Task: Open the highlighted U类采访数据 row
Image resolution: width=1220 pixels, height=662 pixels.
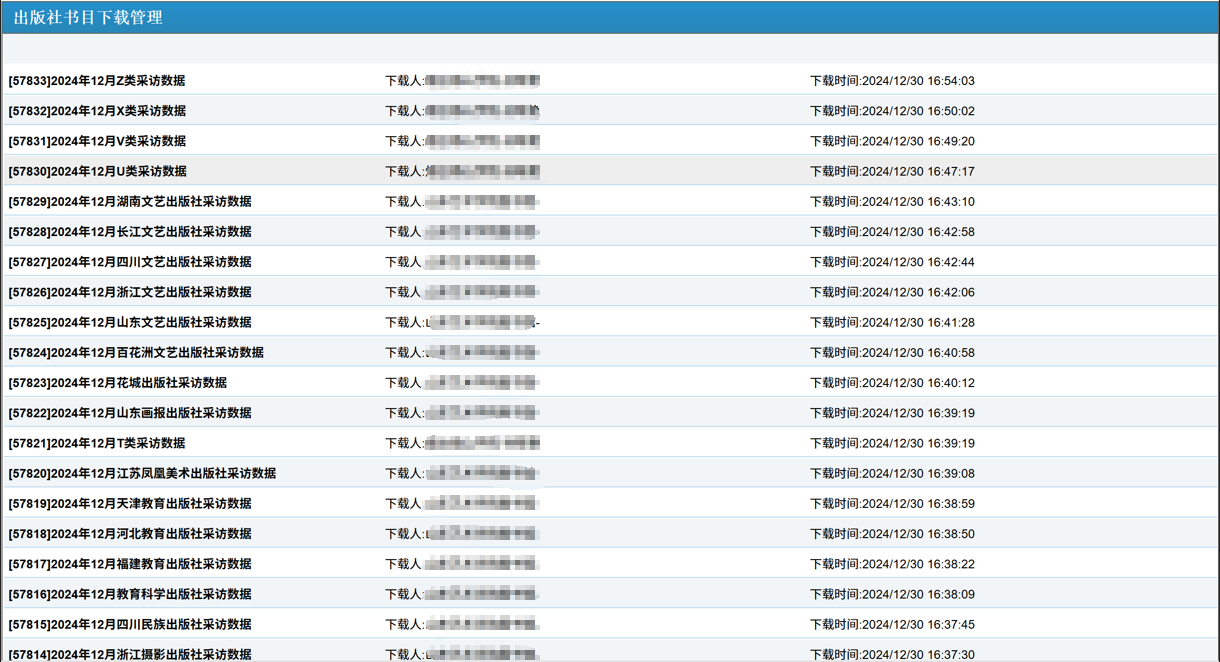Action: coord(97,171)
